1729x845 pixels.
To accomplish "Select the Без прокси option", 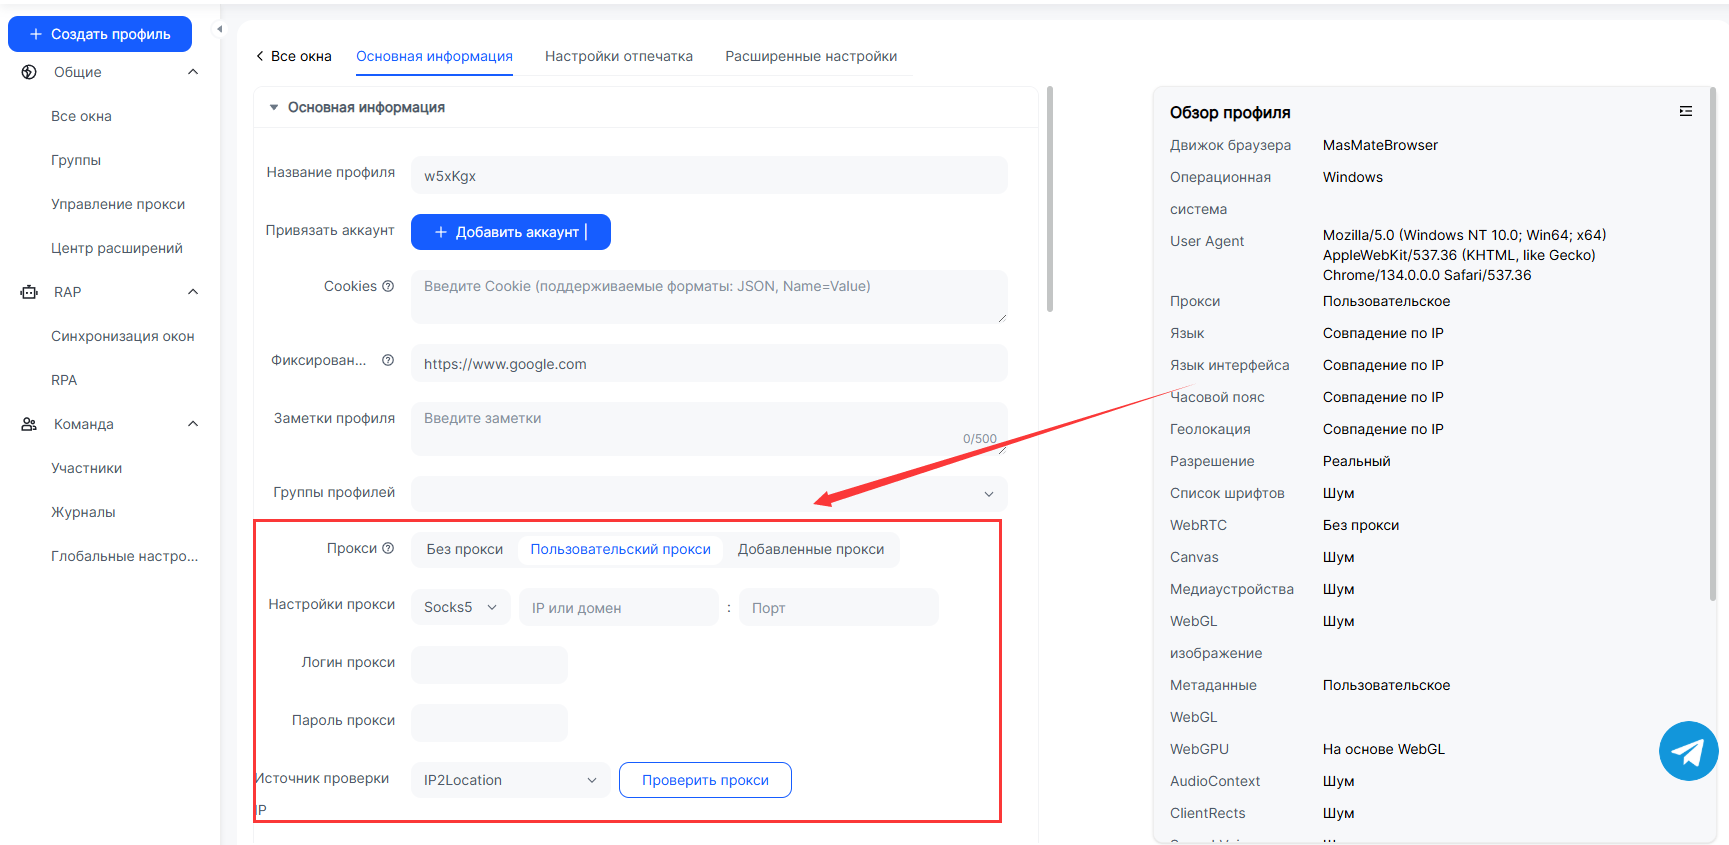I will tap(464, 549).
